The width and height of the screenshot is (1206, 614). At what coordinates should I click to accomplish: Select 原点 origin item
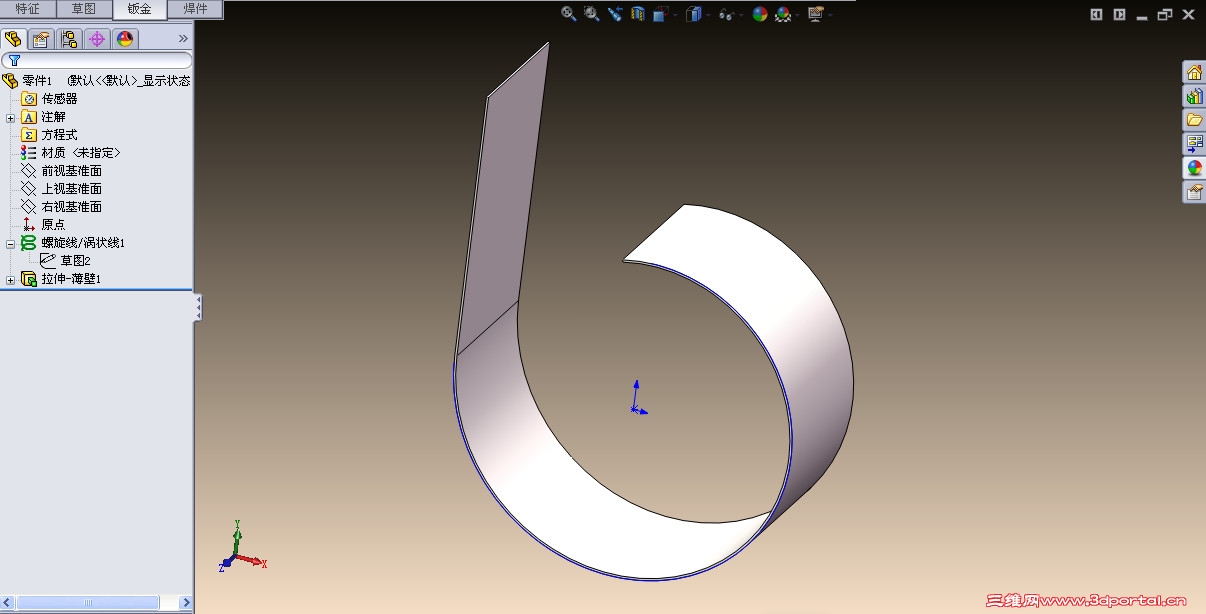click(53, 225)
